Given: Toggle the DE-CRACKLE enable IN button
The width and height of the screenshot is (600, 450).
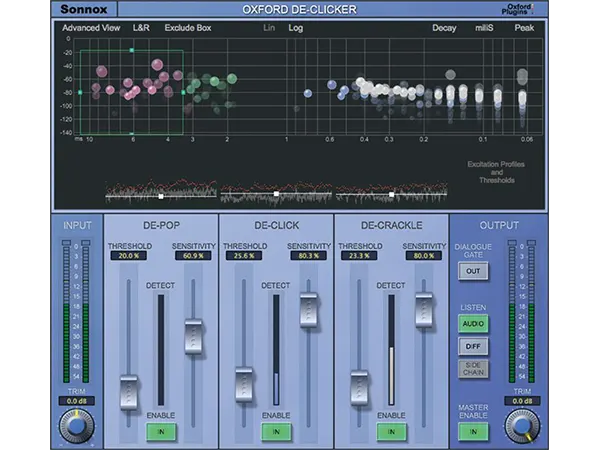Looking at the screenshot, I should coord(391,432).
